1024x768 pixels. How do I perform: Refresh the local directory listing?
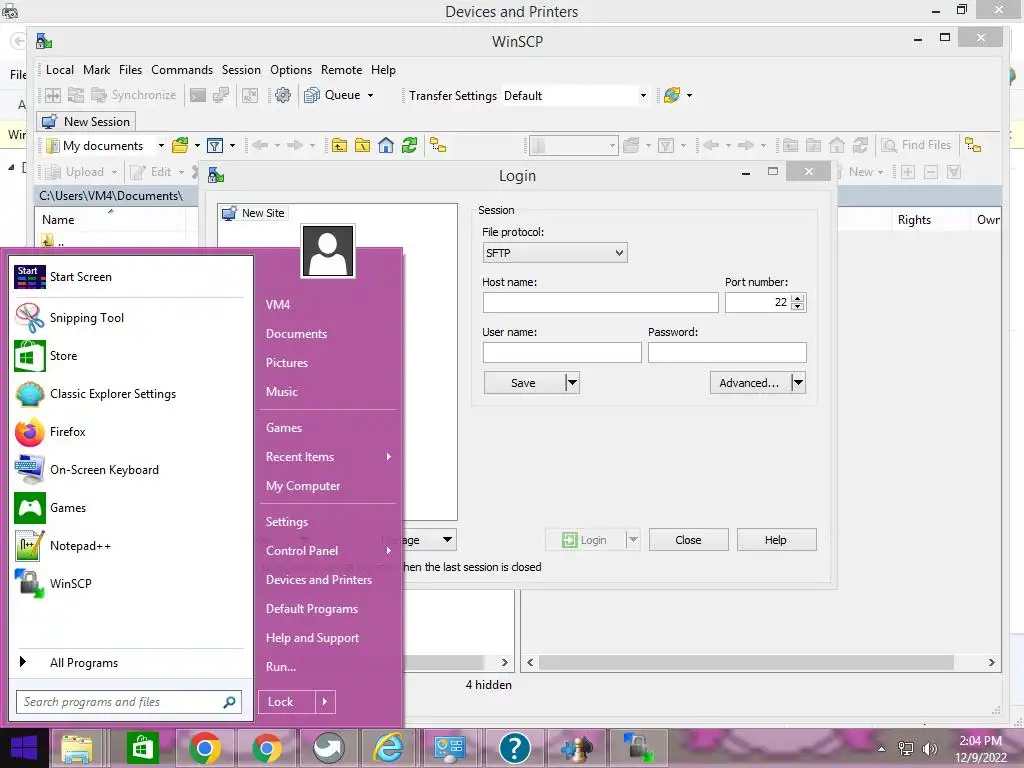[409, 145]
